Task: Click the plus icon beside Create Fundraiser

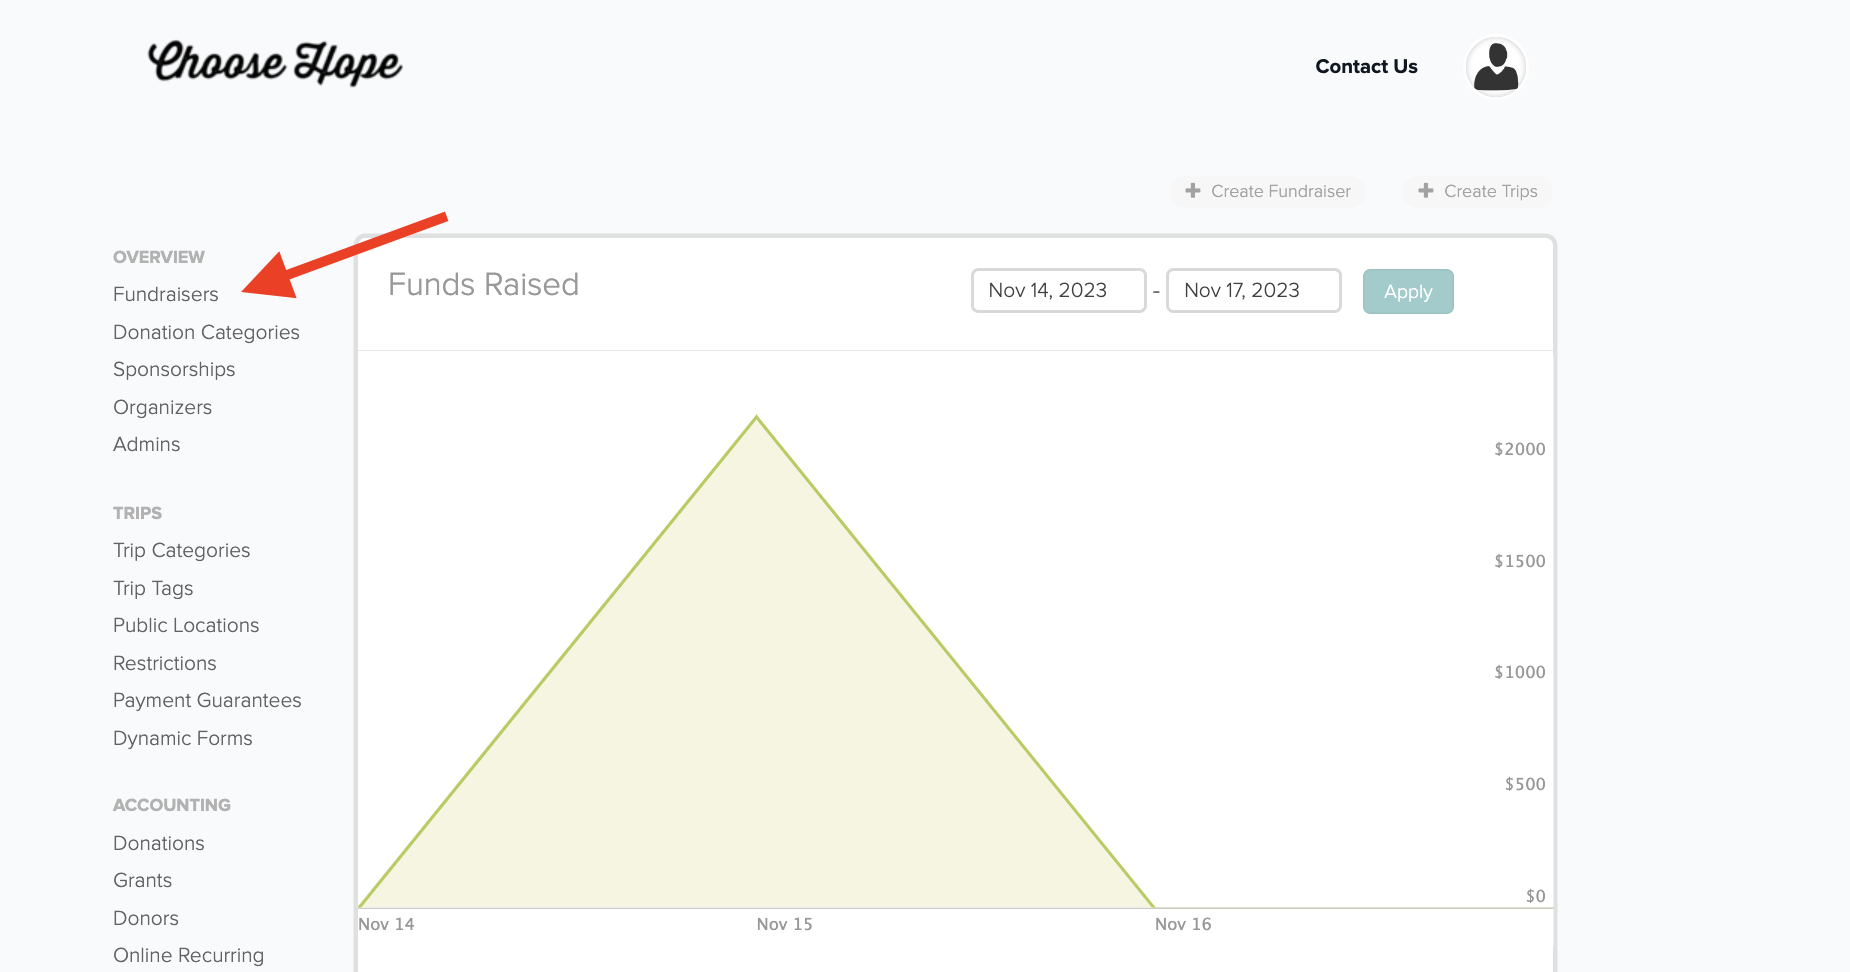Action: coord(1192,190)
